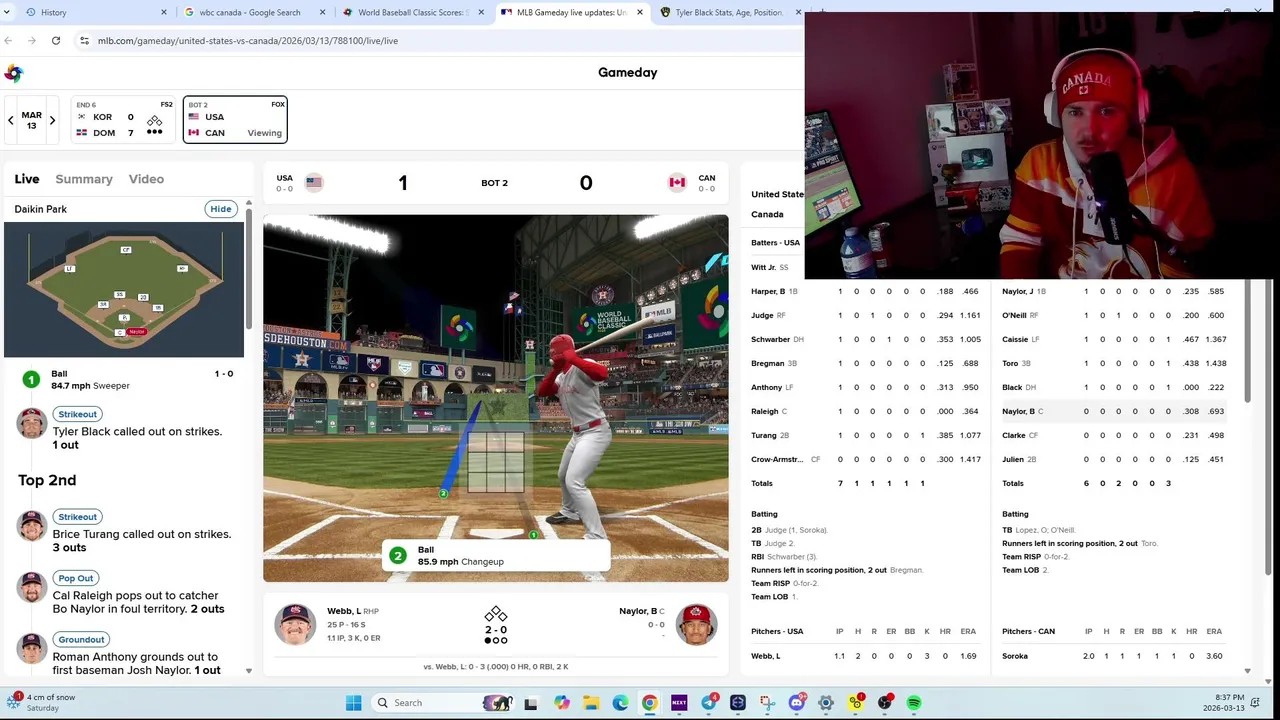Screen dimensions: 1280x720
Task: Click batter Naylor's headshot photo
Action: [696, 624]
